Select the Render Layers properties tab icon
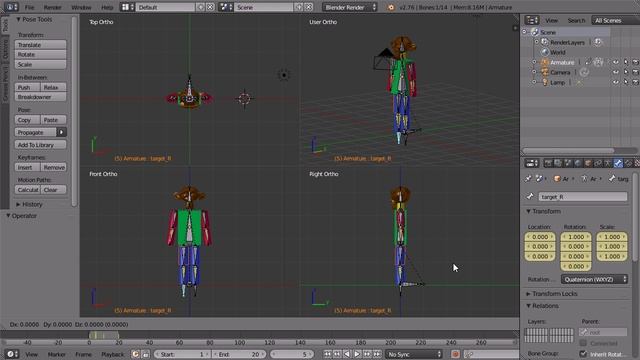640x360 pixels. [558, 163]
